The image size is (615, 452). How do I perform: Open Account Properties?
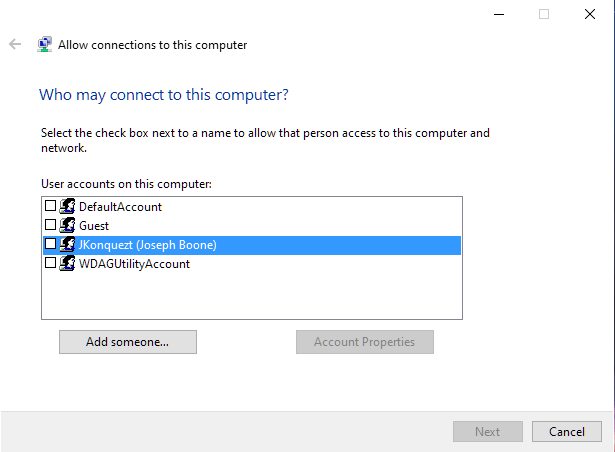point(364,342)
